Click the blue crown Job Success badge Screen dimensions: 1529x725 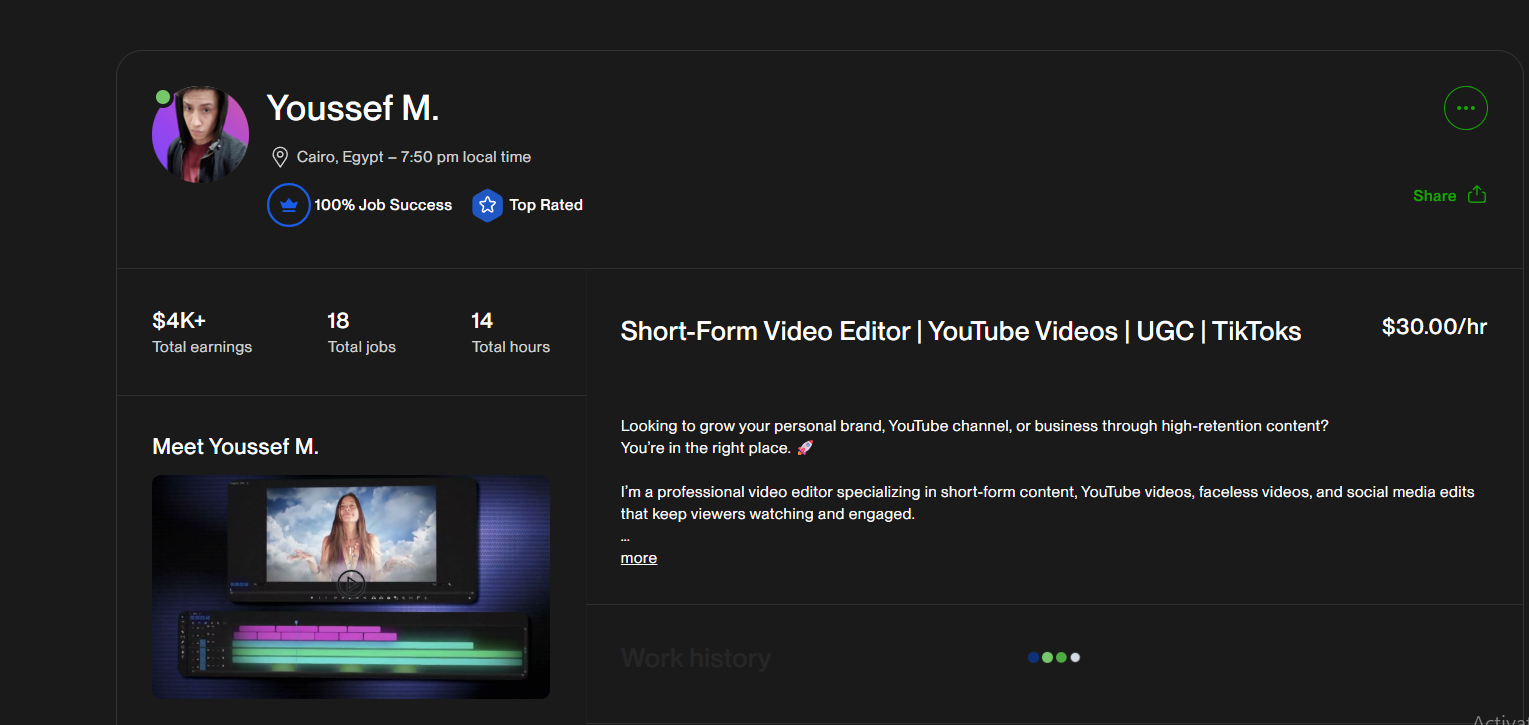tap(289, 205)
